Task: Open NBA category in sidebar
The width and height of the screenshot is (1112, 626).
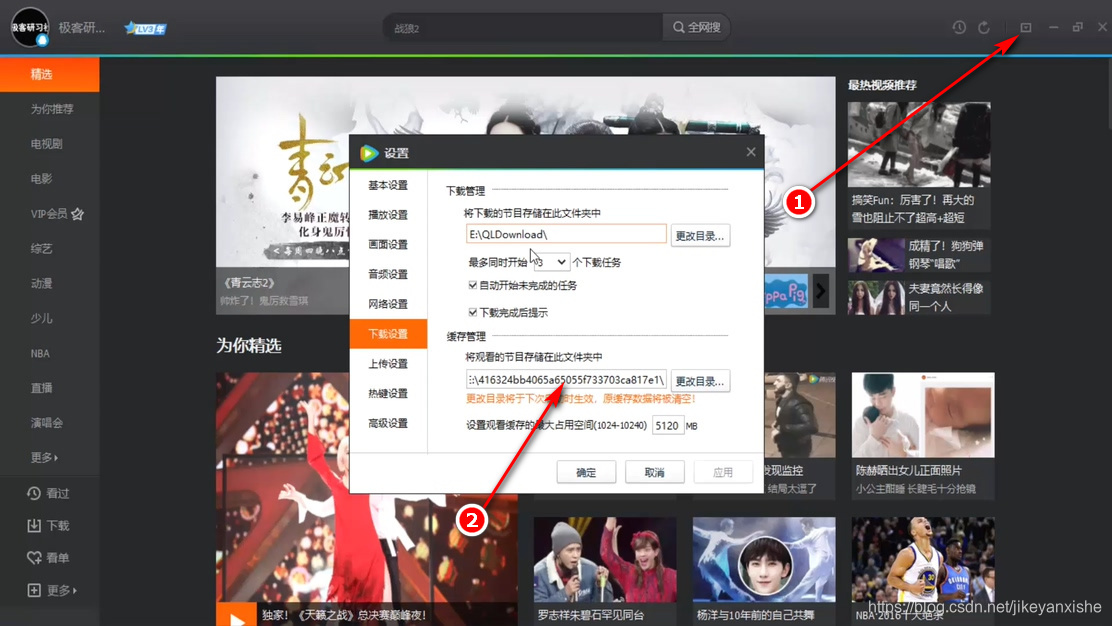Action: click(40, 353)
